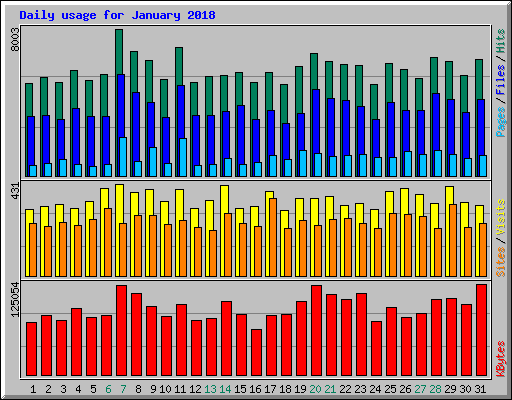The image size is (512, 400).
Task: Click green weekend day label 14
Action: [x=225, y=389]
